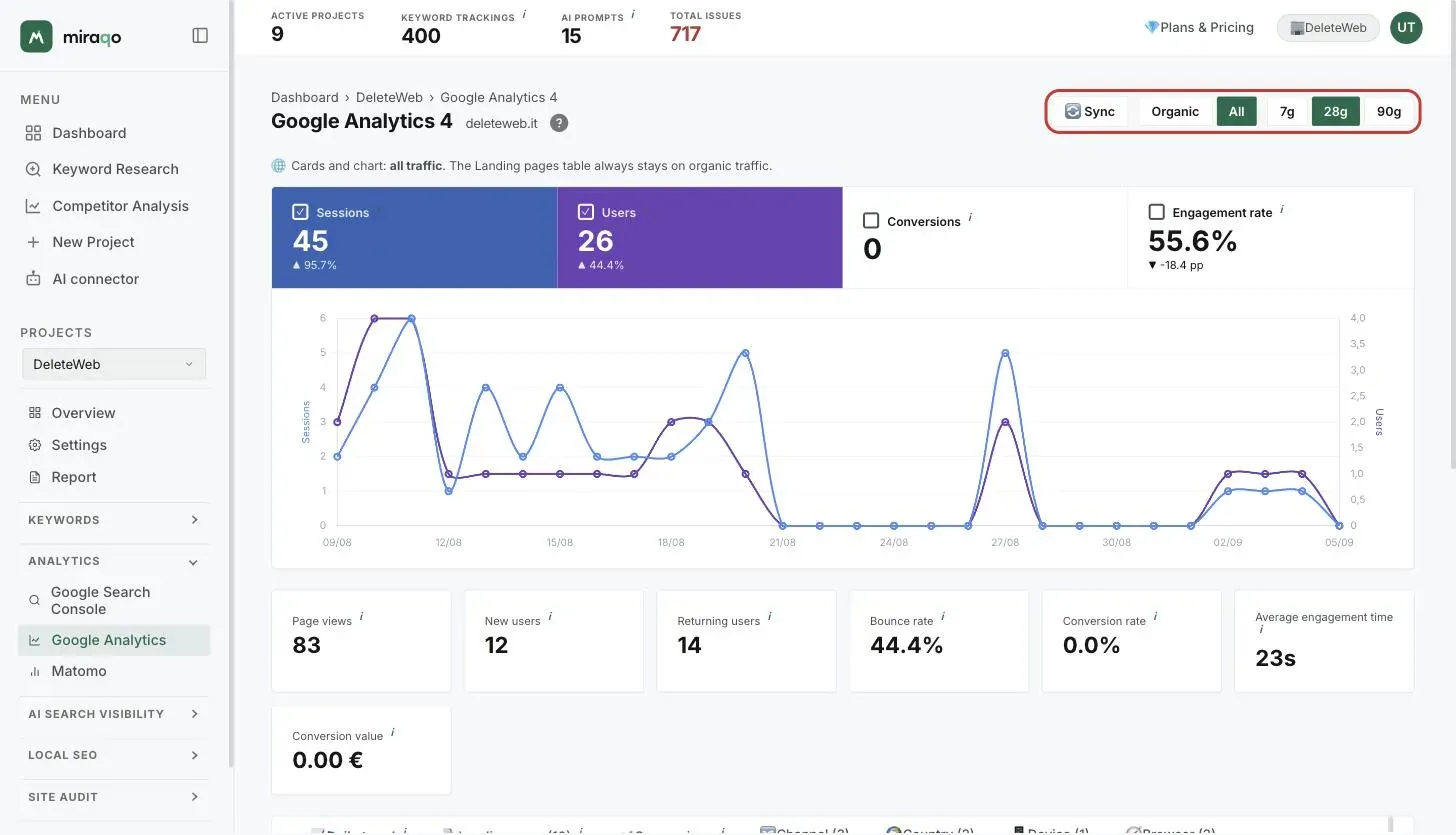Enable the Engagement rate checkbox
1456x835 pixels.
click(x=1157, y=212)
